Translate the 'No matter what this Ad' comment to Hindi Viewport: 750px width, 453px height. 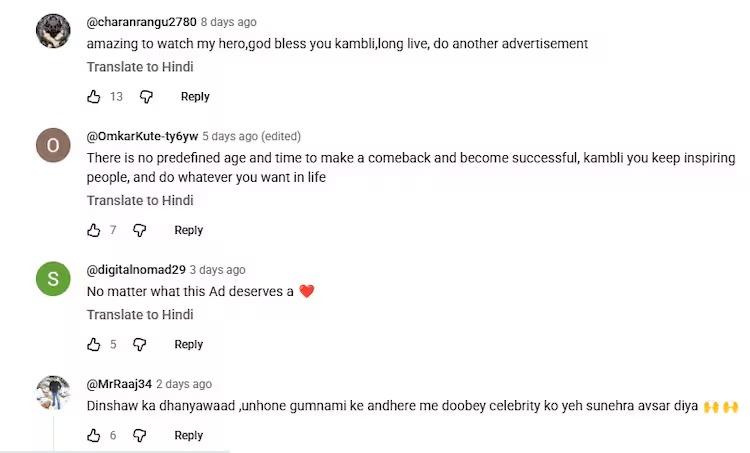click(x=140, y=315)
